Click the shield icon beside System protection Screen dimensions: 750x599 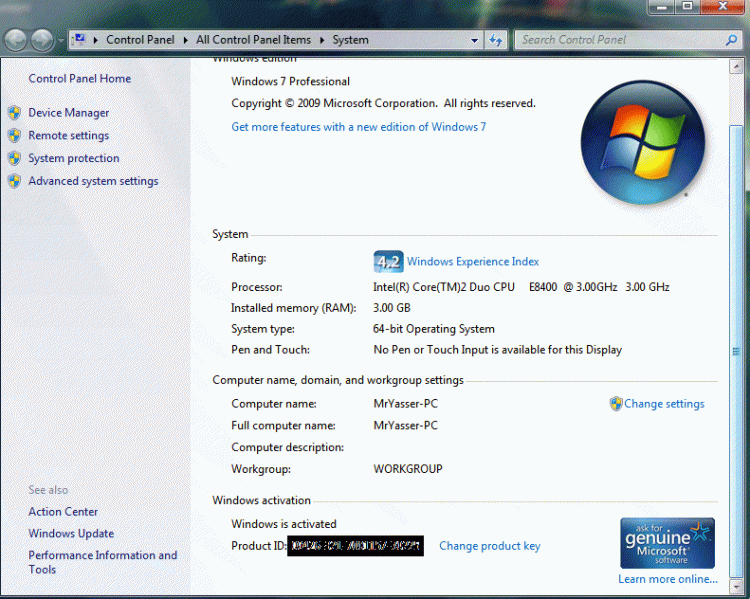pos(15,158)
